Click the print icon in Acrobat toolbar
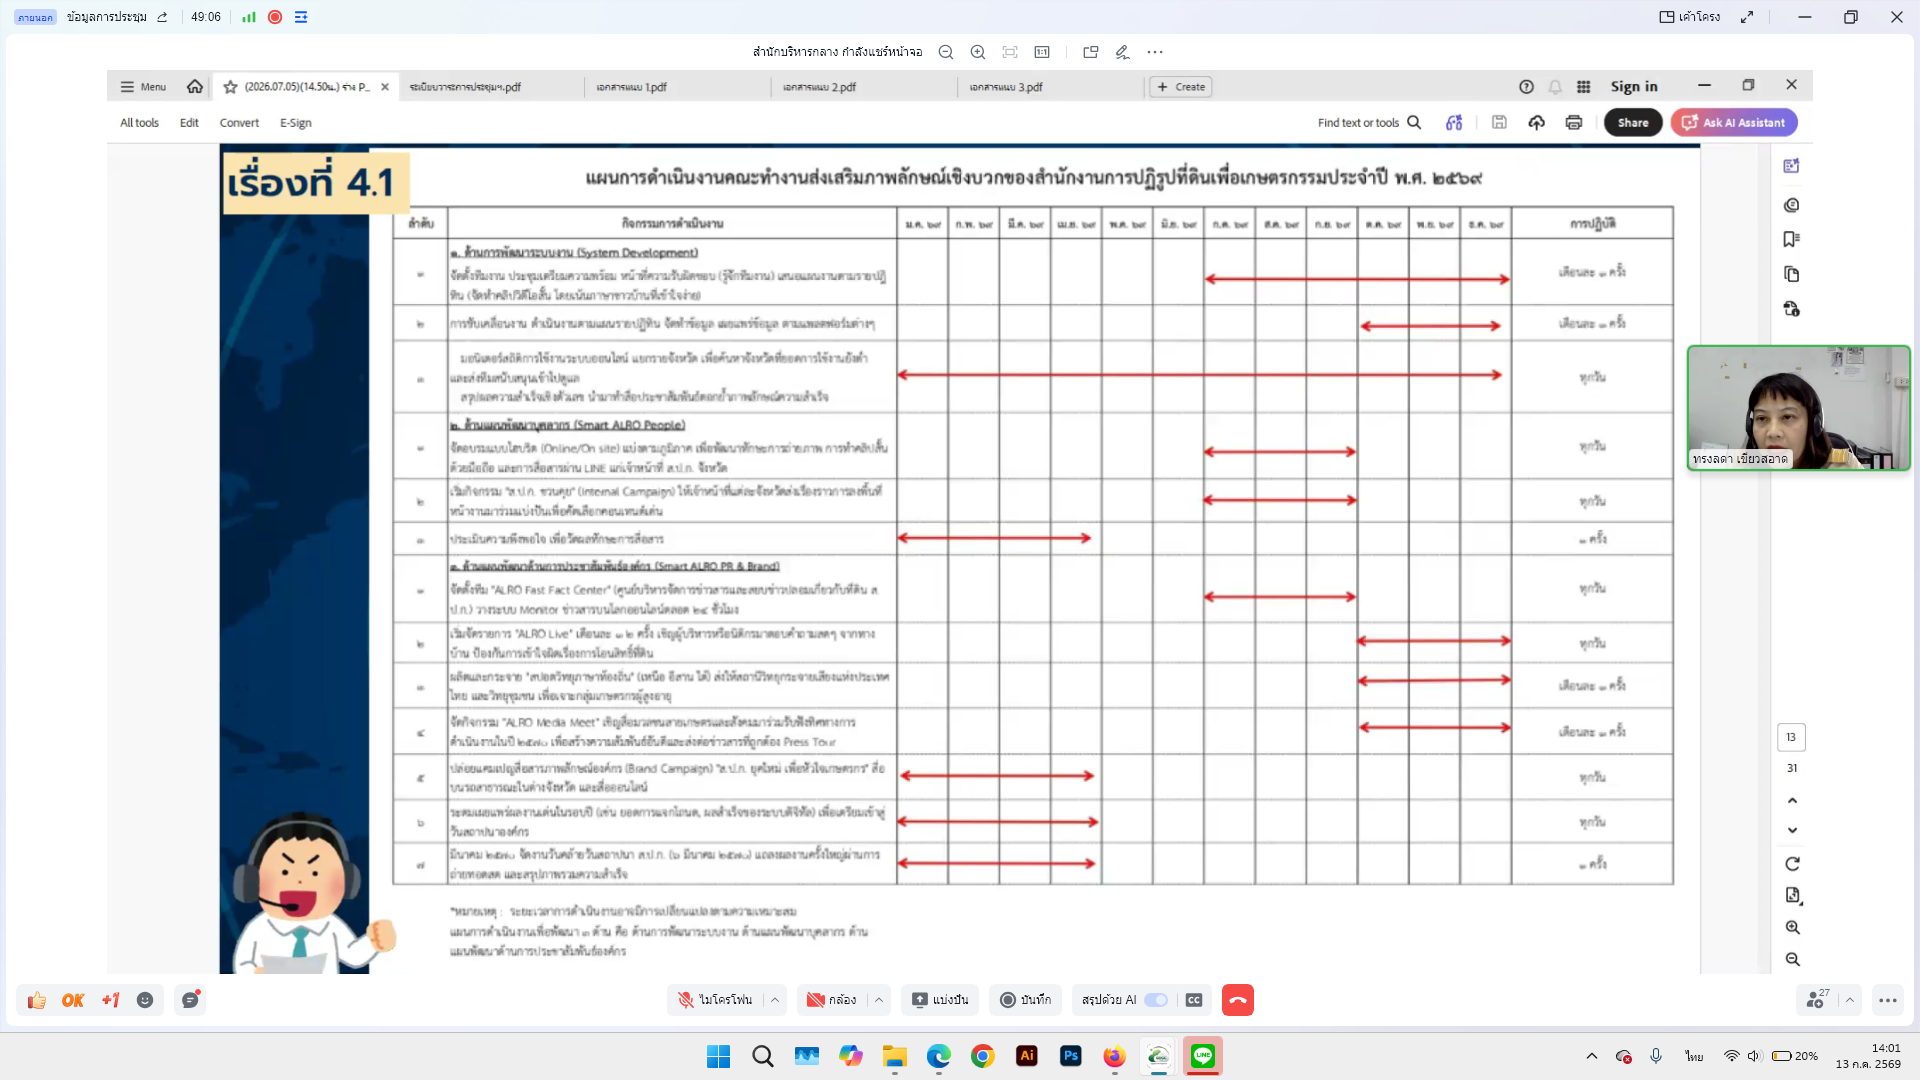The image size is (1920, 1080). pyautogui.click(x=1574, y=122)
